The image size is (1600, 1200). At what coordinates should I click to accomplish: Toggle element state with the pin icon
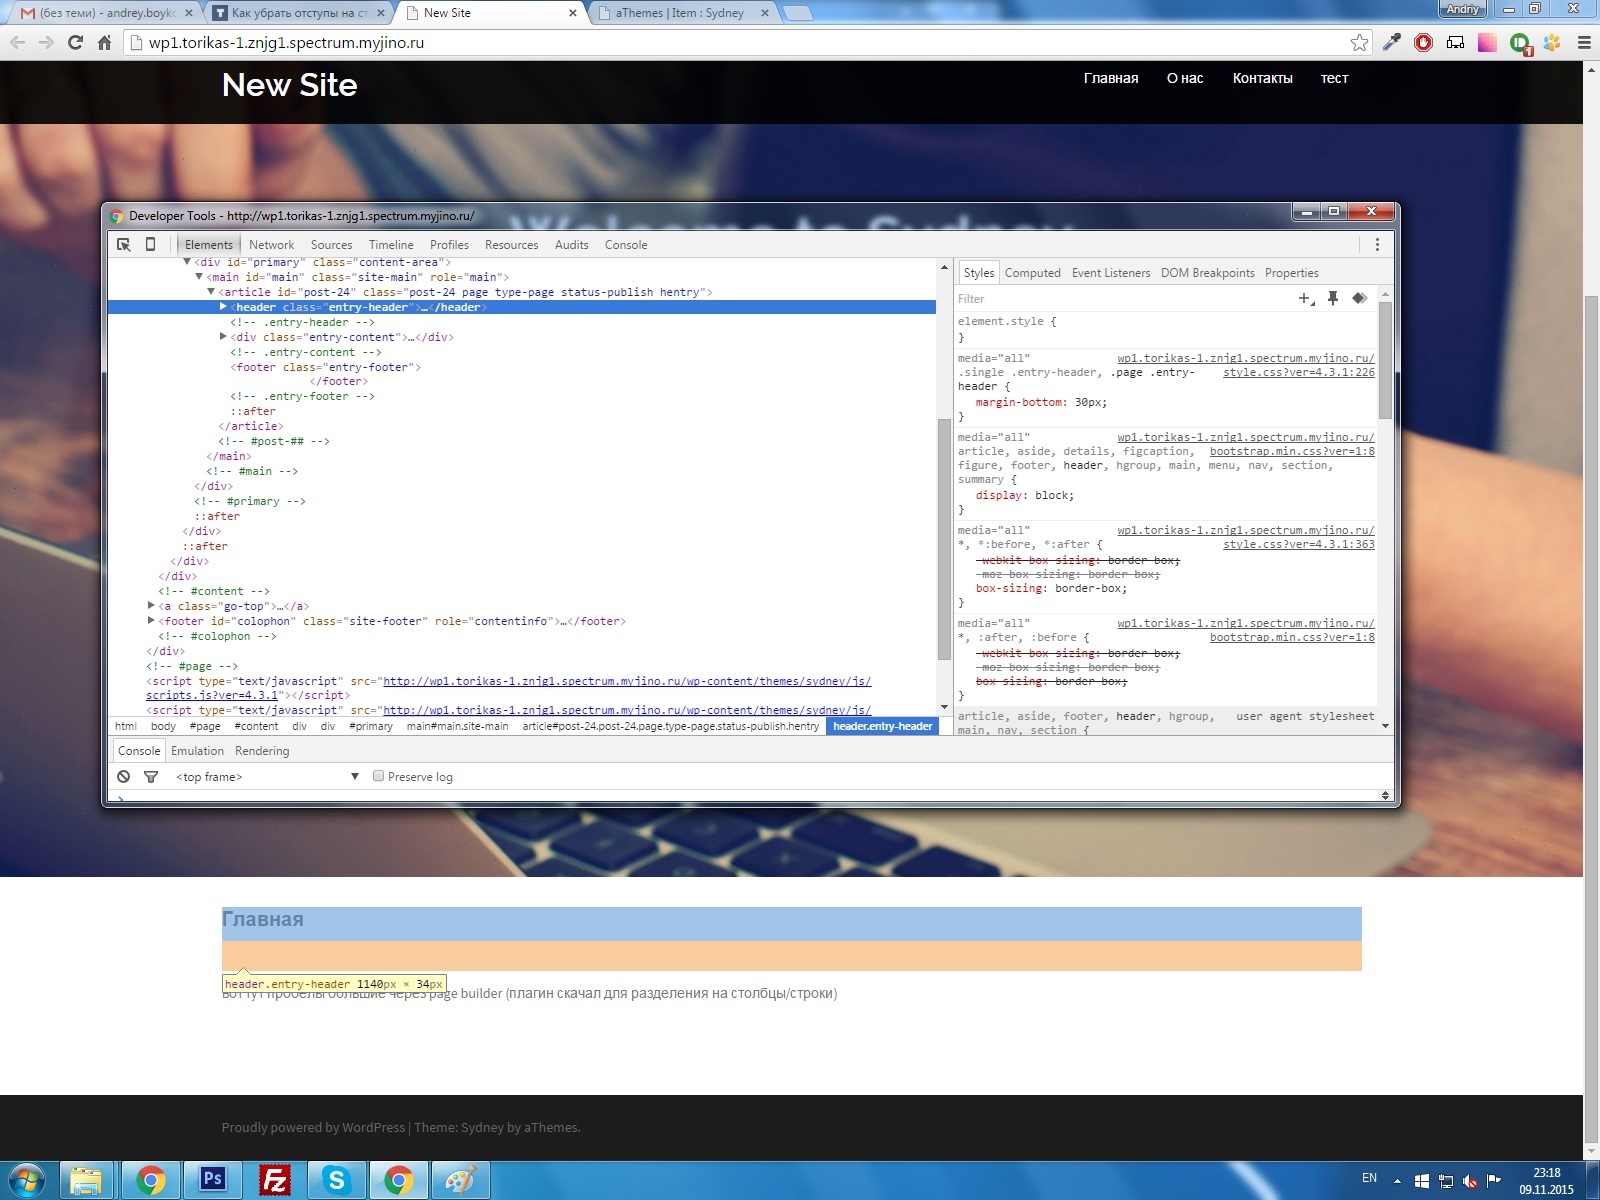click(x=1333, y=298)
